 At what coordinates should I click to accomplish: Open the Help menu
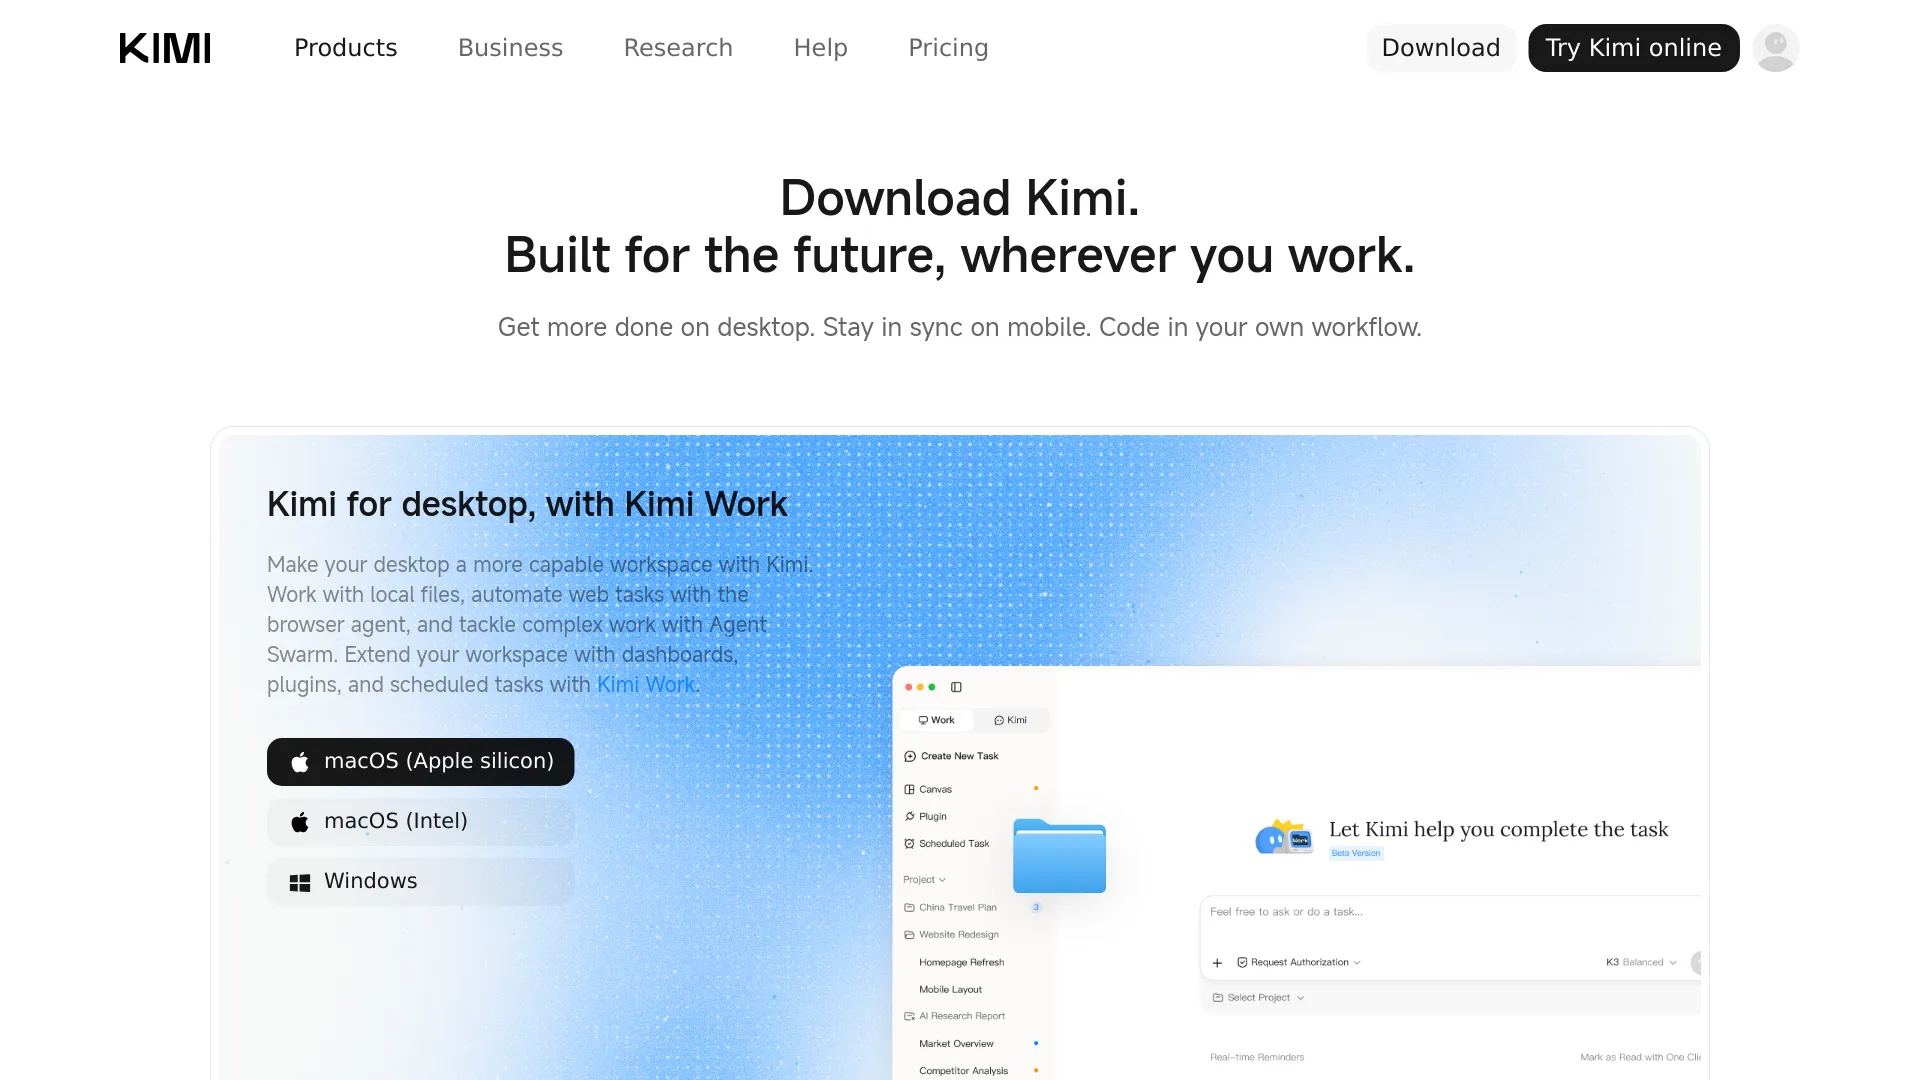point(820,48)
